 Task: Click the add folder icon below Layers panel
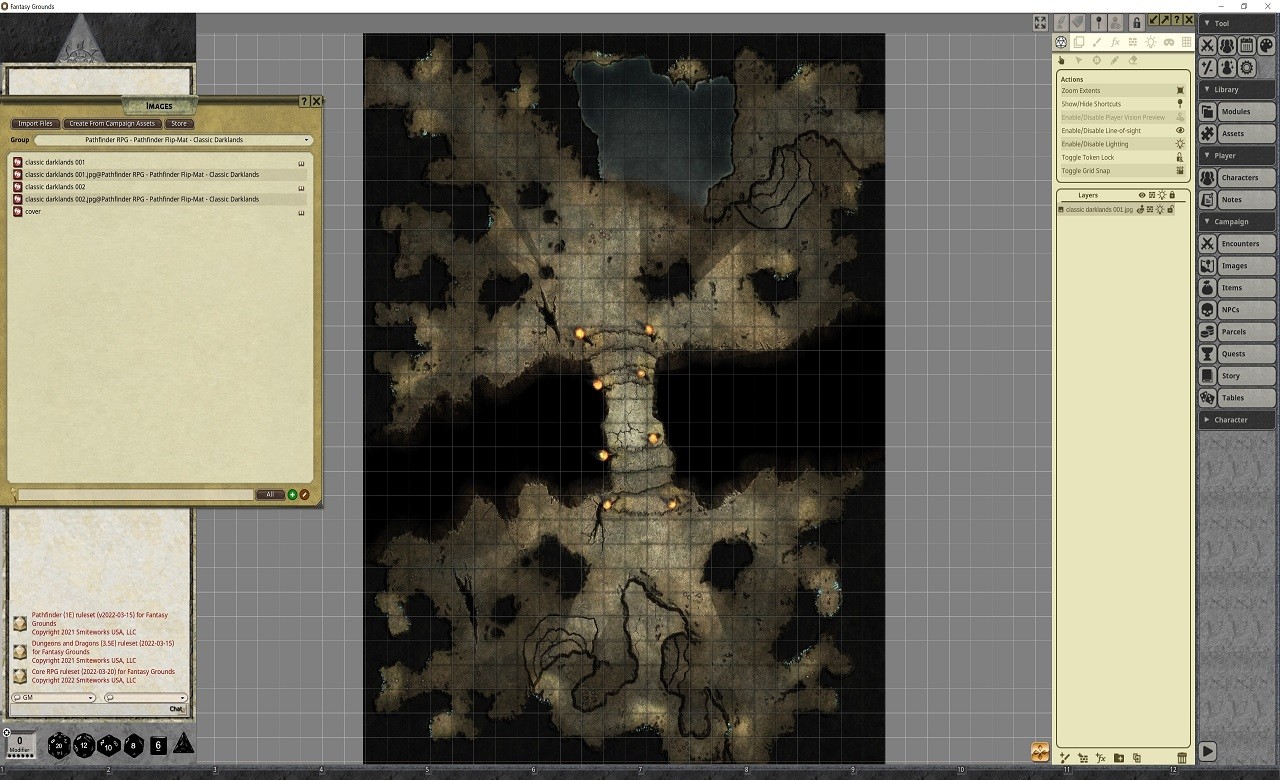tap(1119, 758)
